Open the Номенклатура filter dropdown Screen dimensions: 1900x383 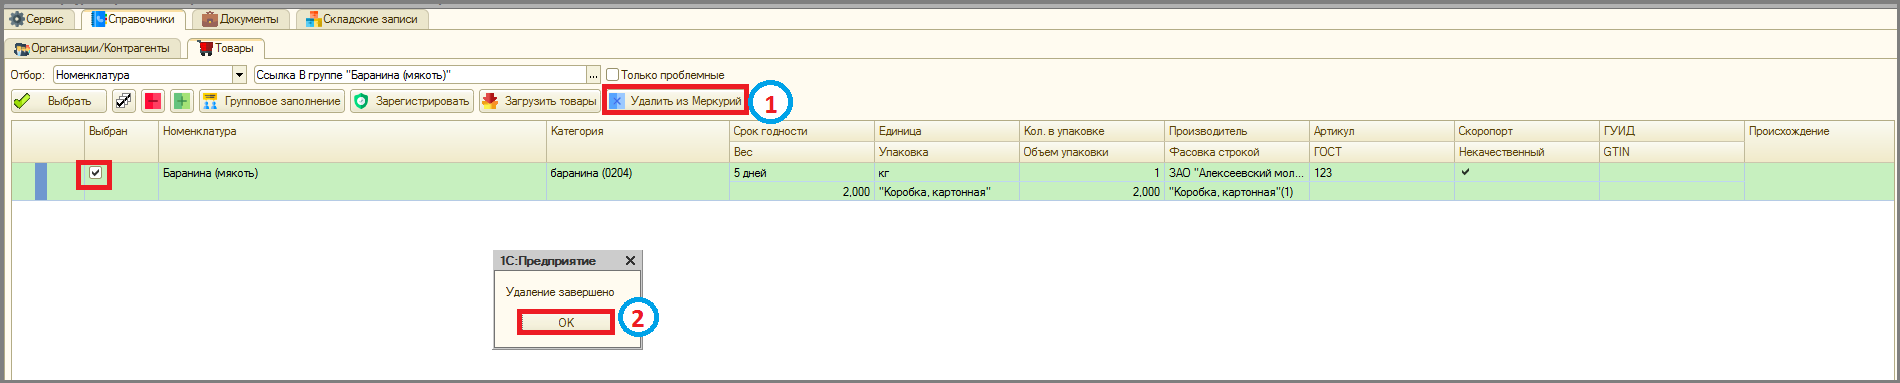pos(239,75)
